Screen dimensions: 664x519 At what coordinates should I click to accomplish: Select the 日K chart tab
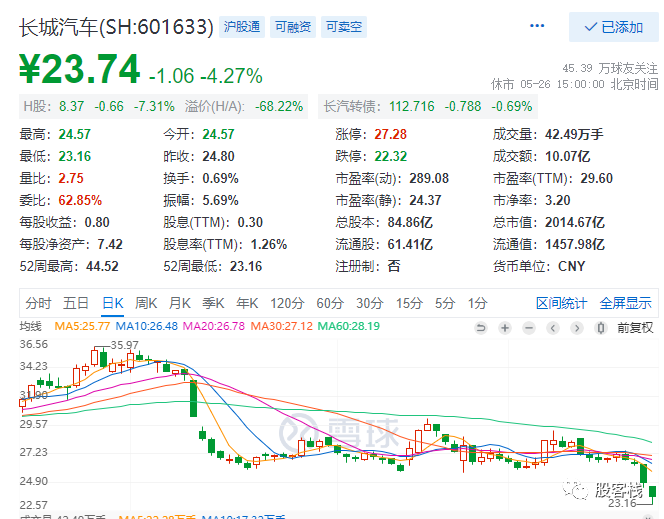tap(113, 303)
